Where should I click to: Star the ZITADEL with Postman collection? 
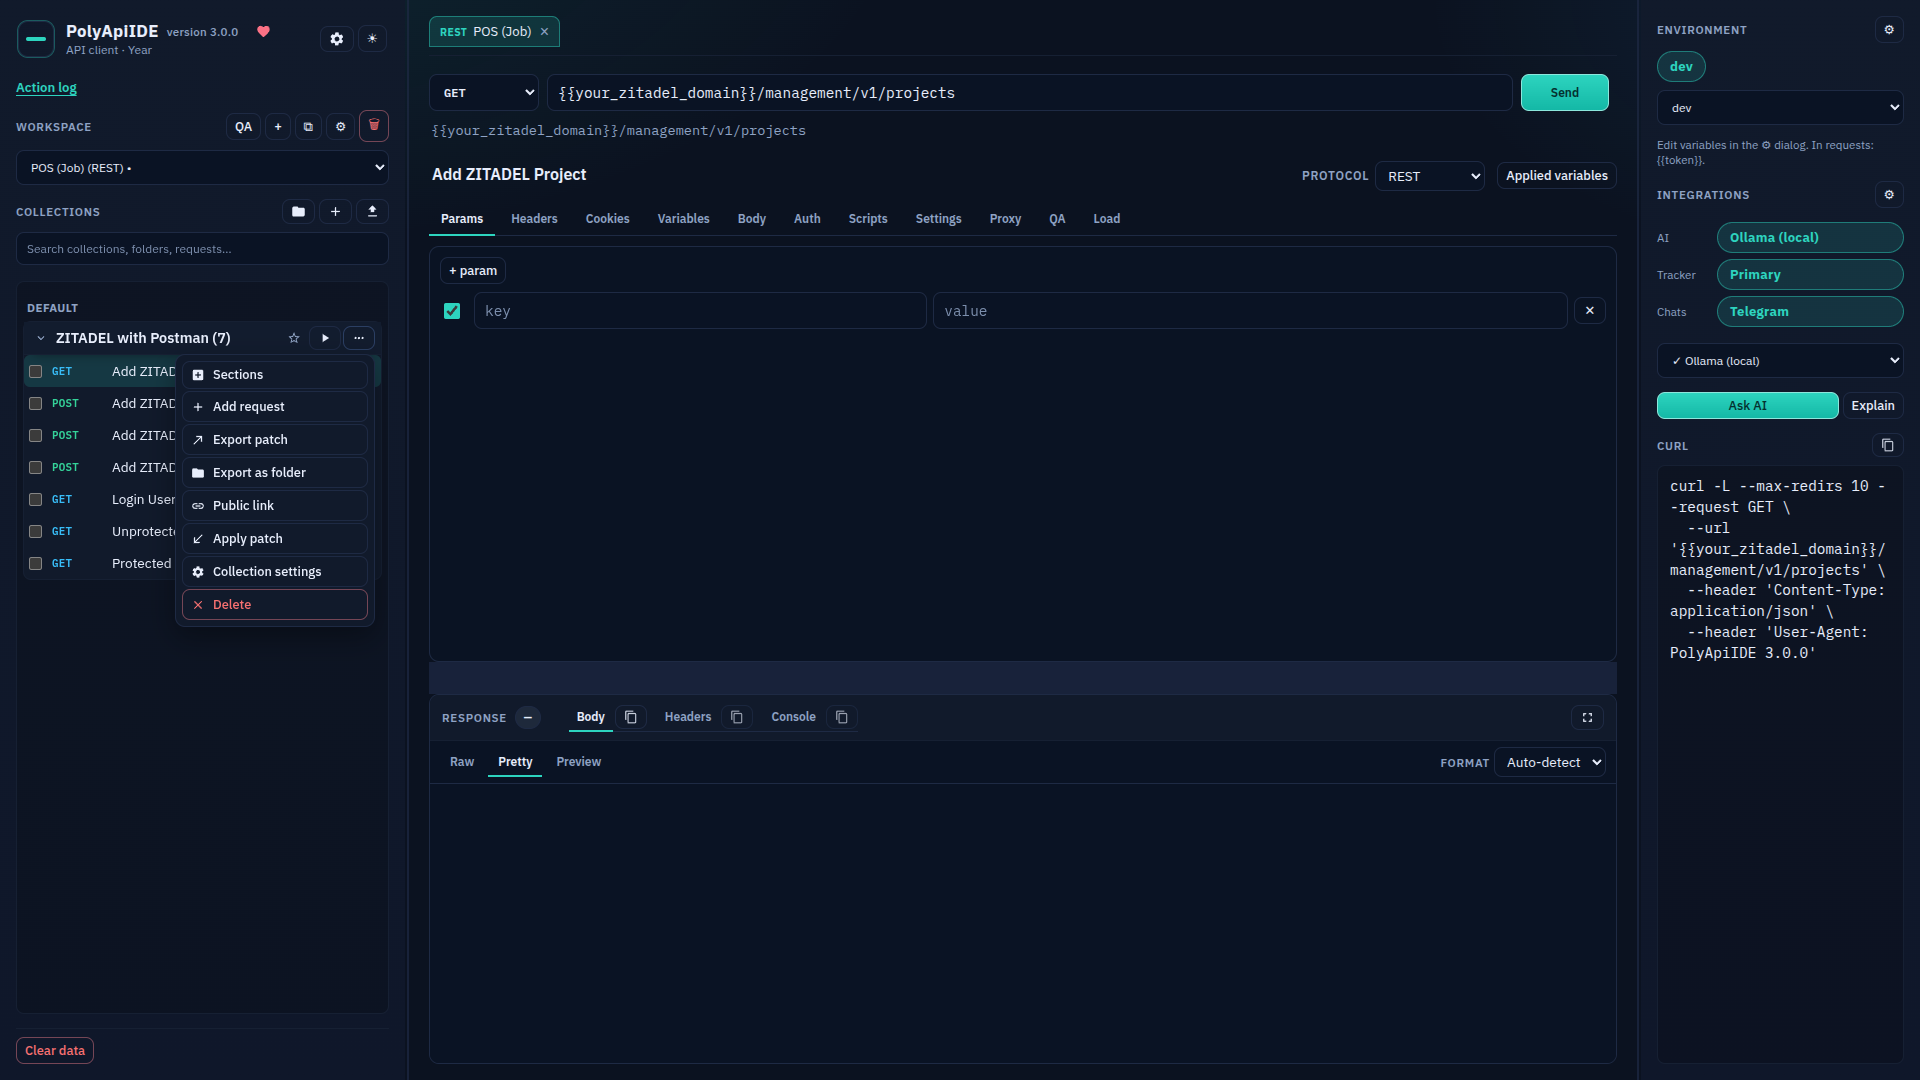[294, 338]
